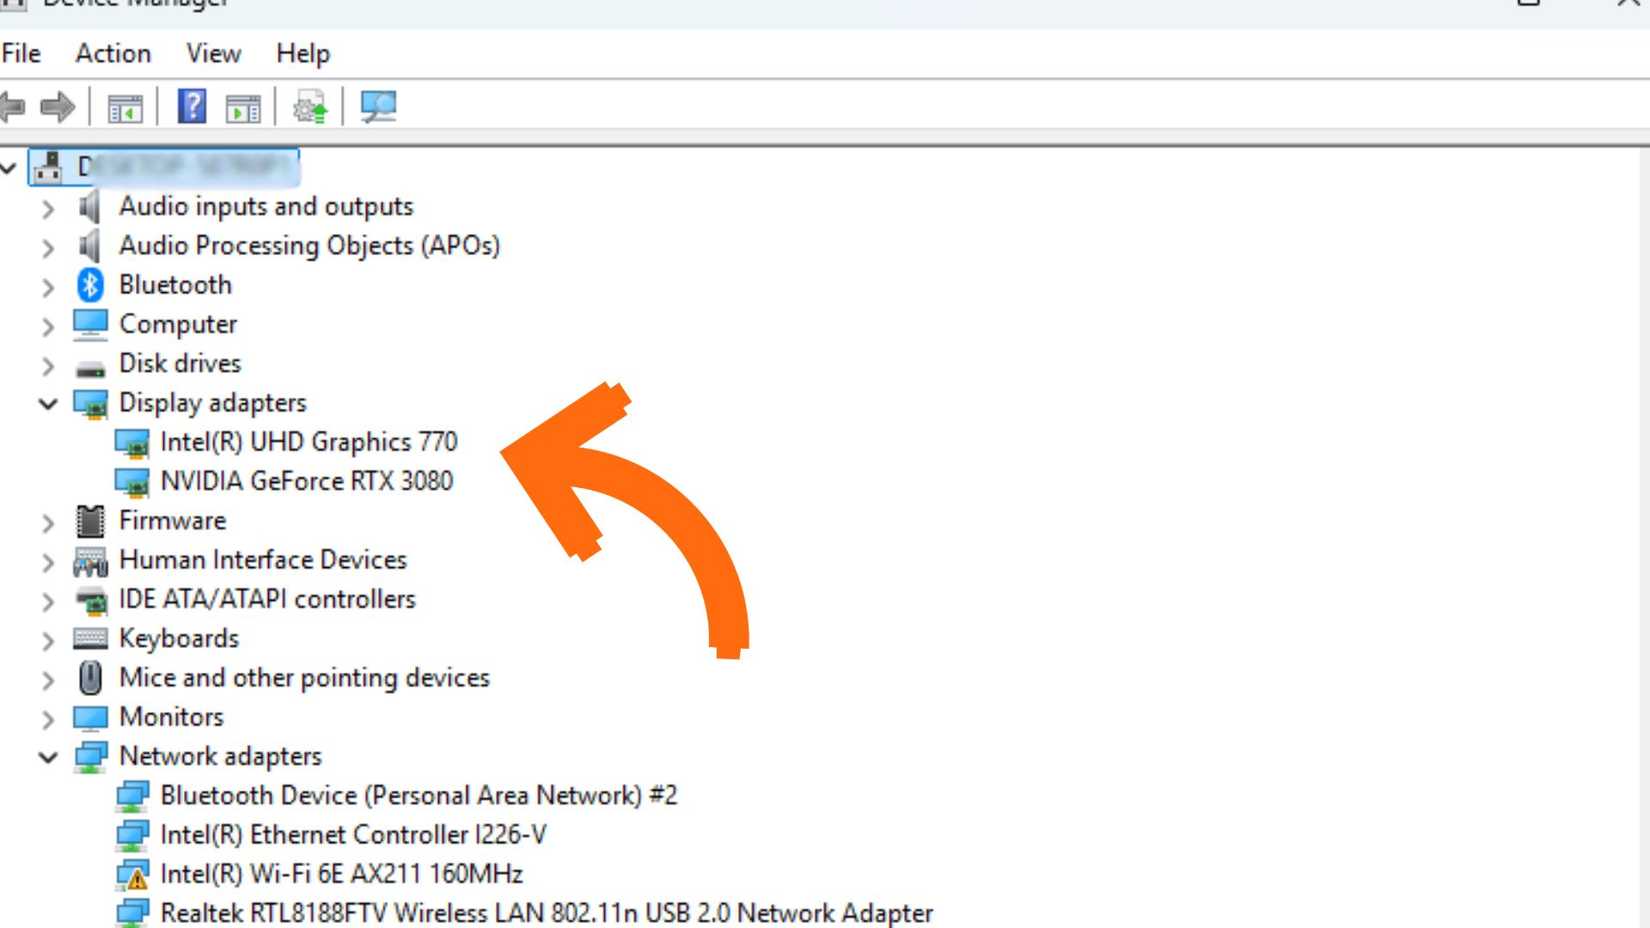The height and width of the screenshot is (928, 1650).
Task: Click the NVIDIA GeForce RTX 3080 adapter icon
Action: coord(132,482)
